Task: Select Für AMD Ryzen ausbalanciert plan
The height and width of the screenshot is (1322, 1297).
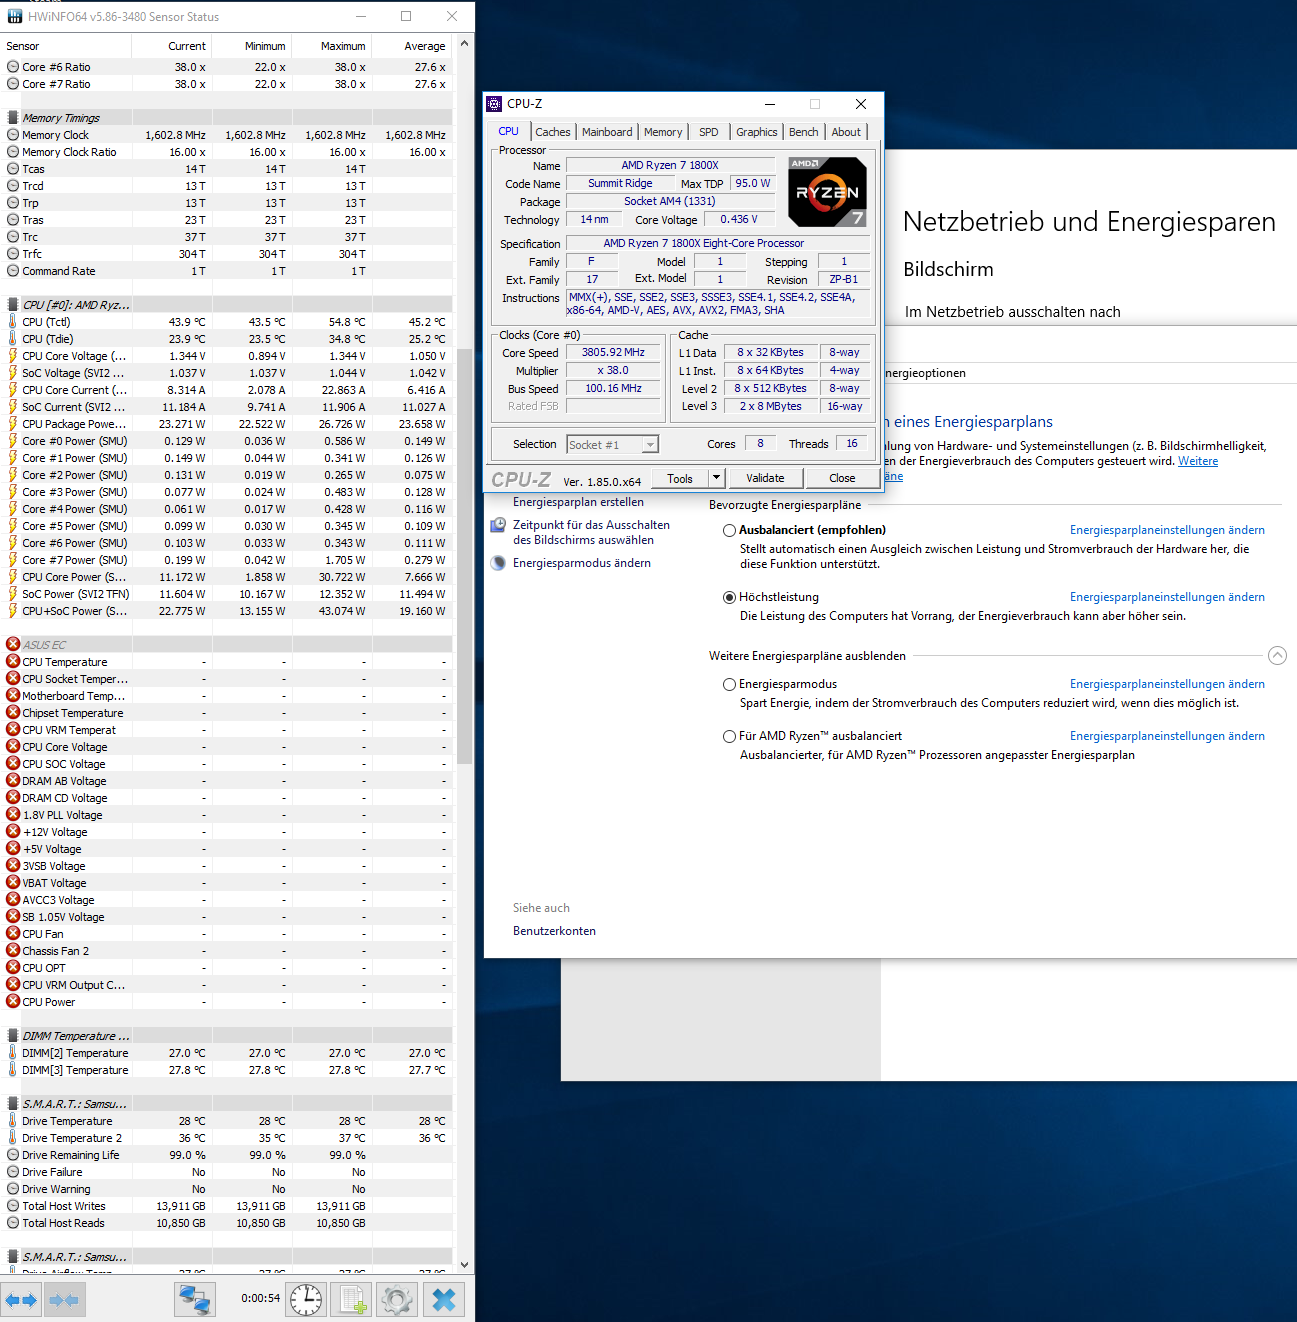Action: (x=729, y=736)
